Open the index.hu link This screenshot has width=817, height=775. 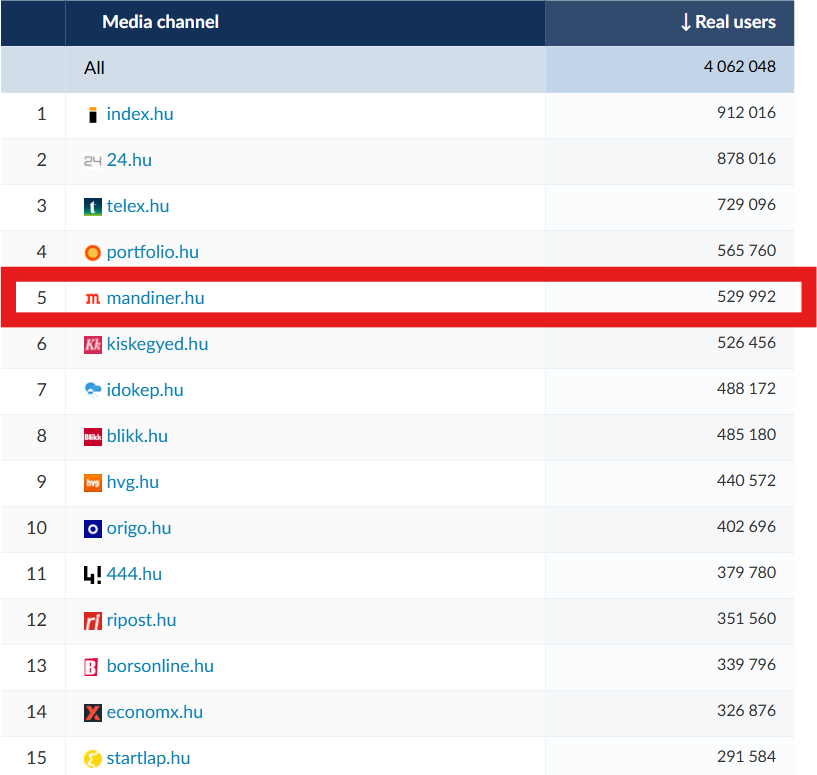pyautogui.click(x=140, y=114)
